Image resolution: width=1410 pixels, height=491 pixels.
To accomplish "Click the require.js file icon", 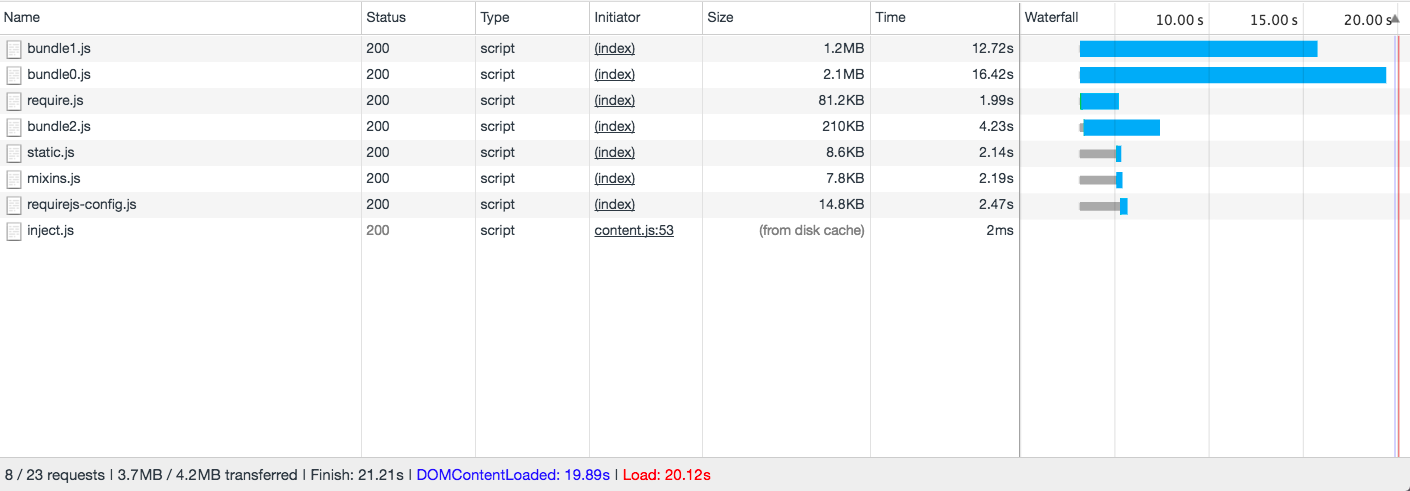I will pos(14,101).
